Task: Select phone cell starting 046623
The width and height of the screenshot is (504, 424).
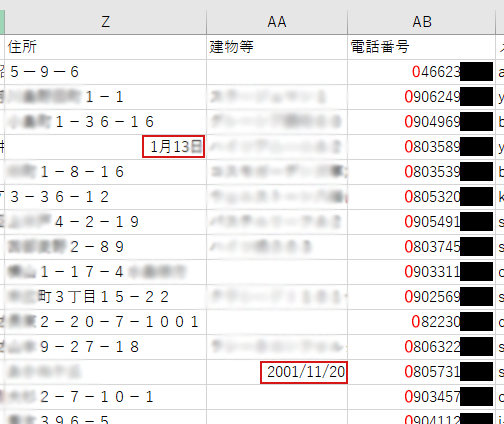Action: coord(422,72)
